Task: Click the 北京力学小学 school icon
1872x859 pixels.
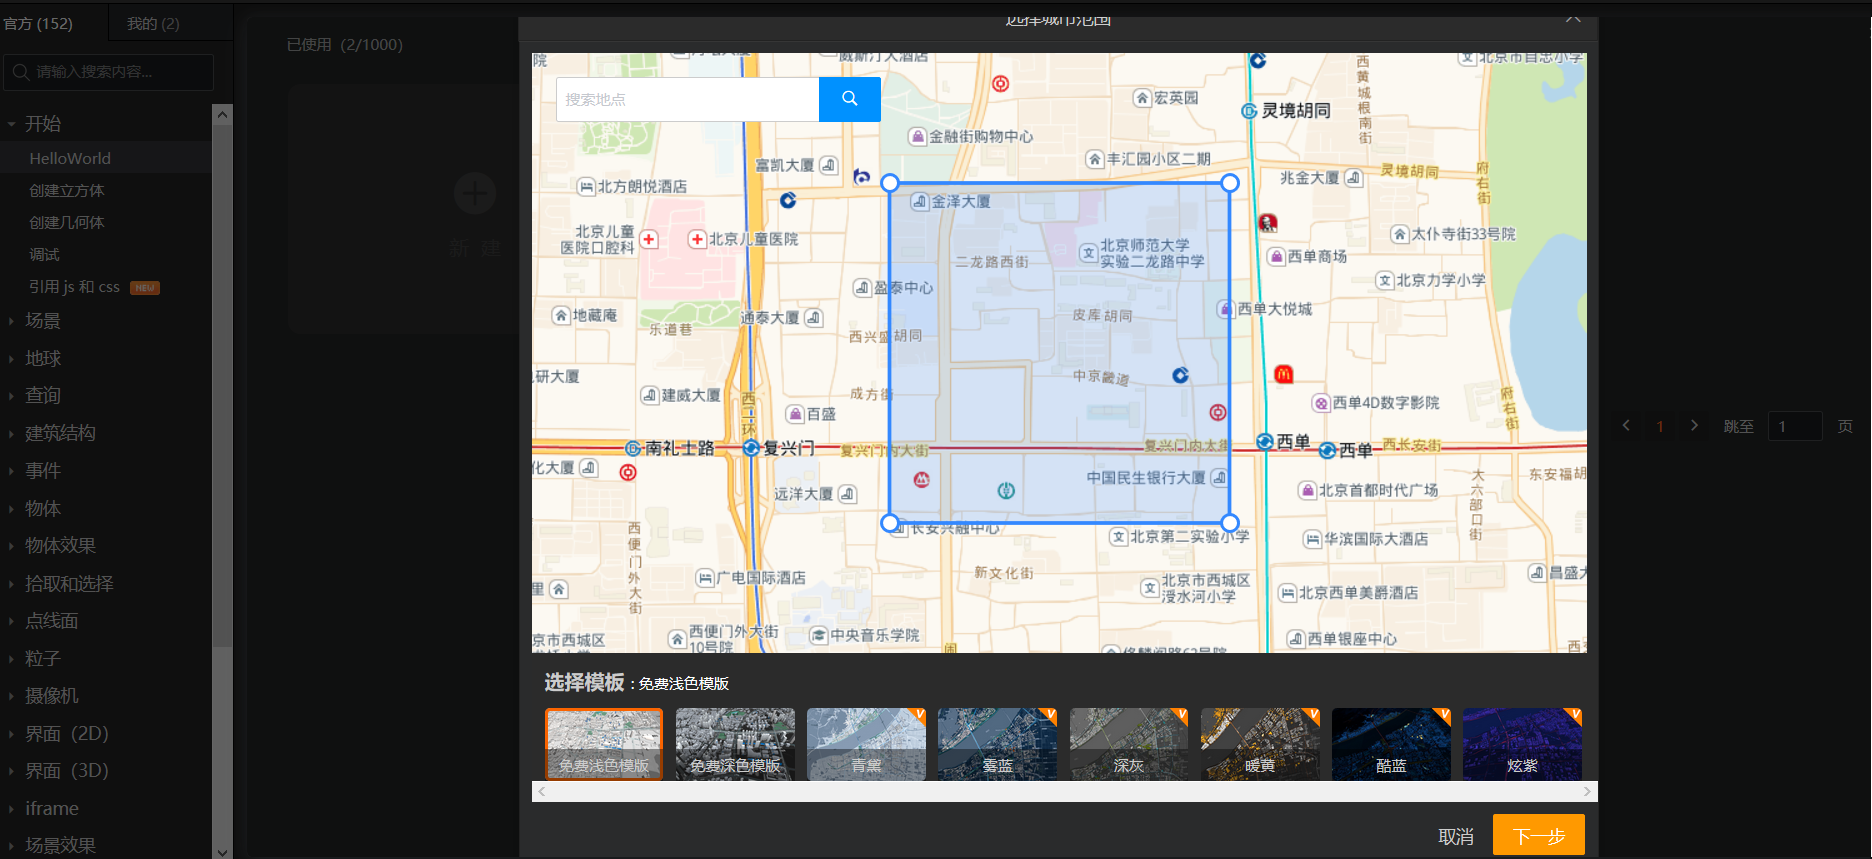Action: coord(1385,280)
